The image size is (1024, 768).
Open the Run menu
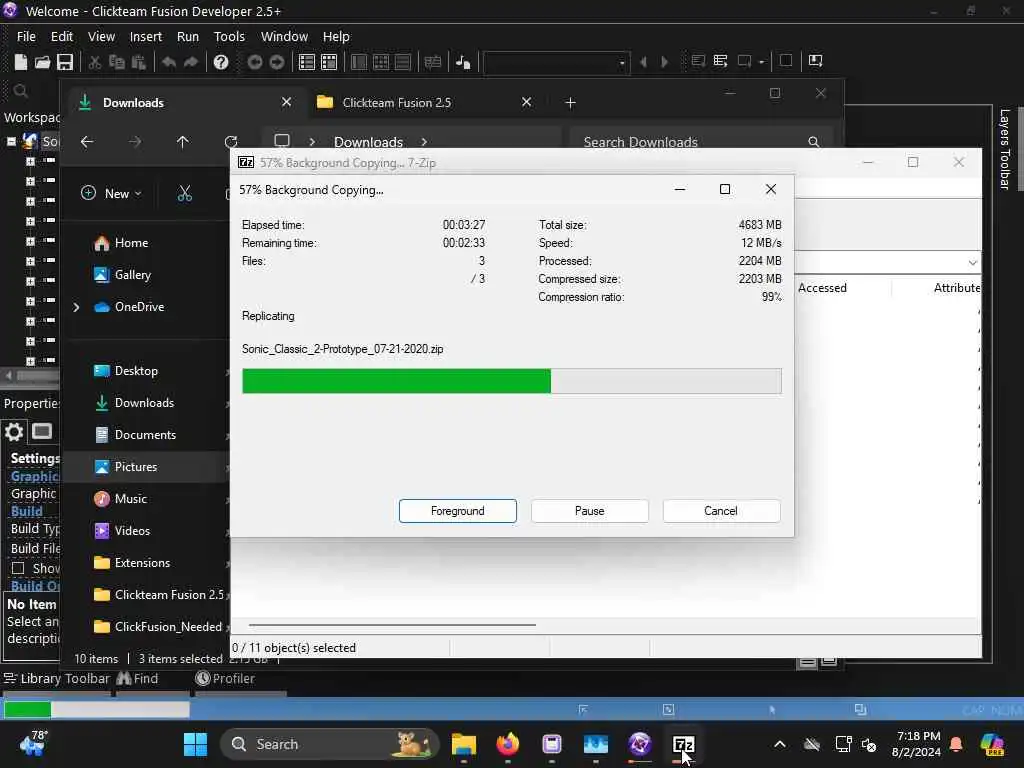(x=188, y=37)
